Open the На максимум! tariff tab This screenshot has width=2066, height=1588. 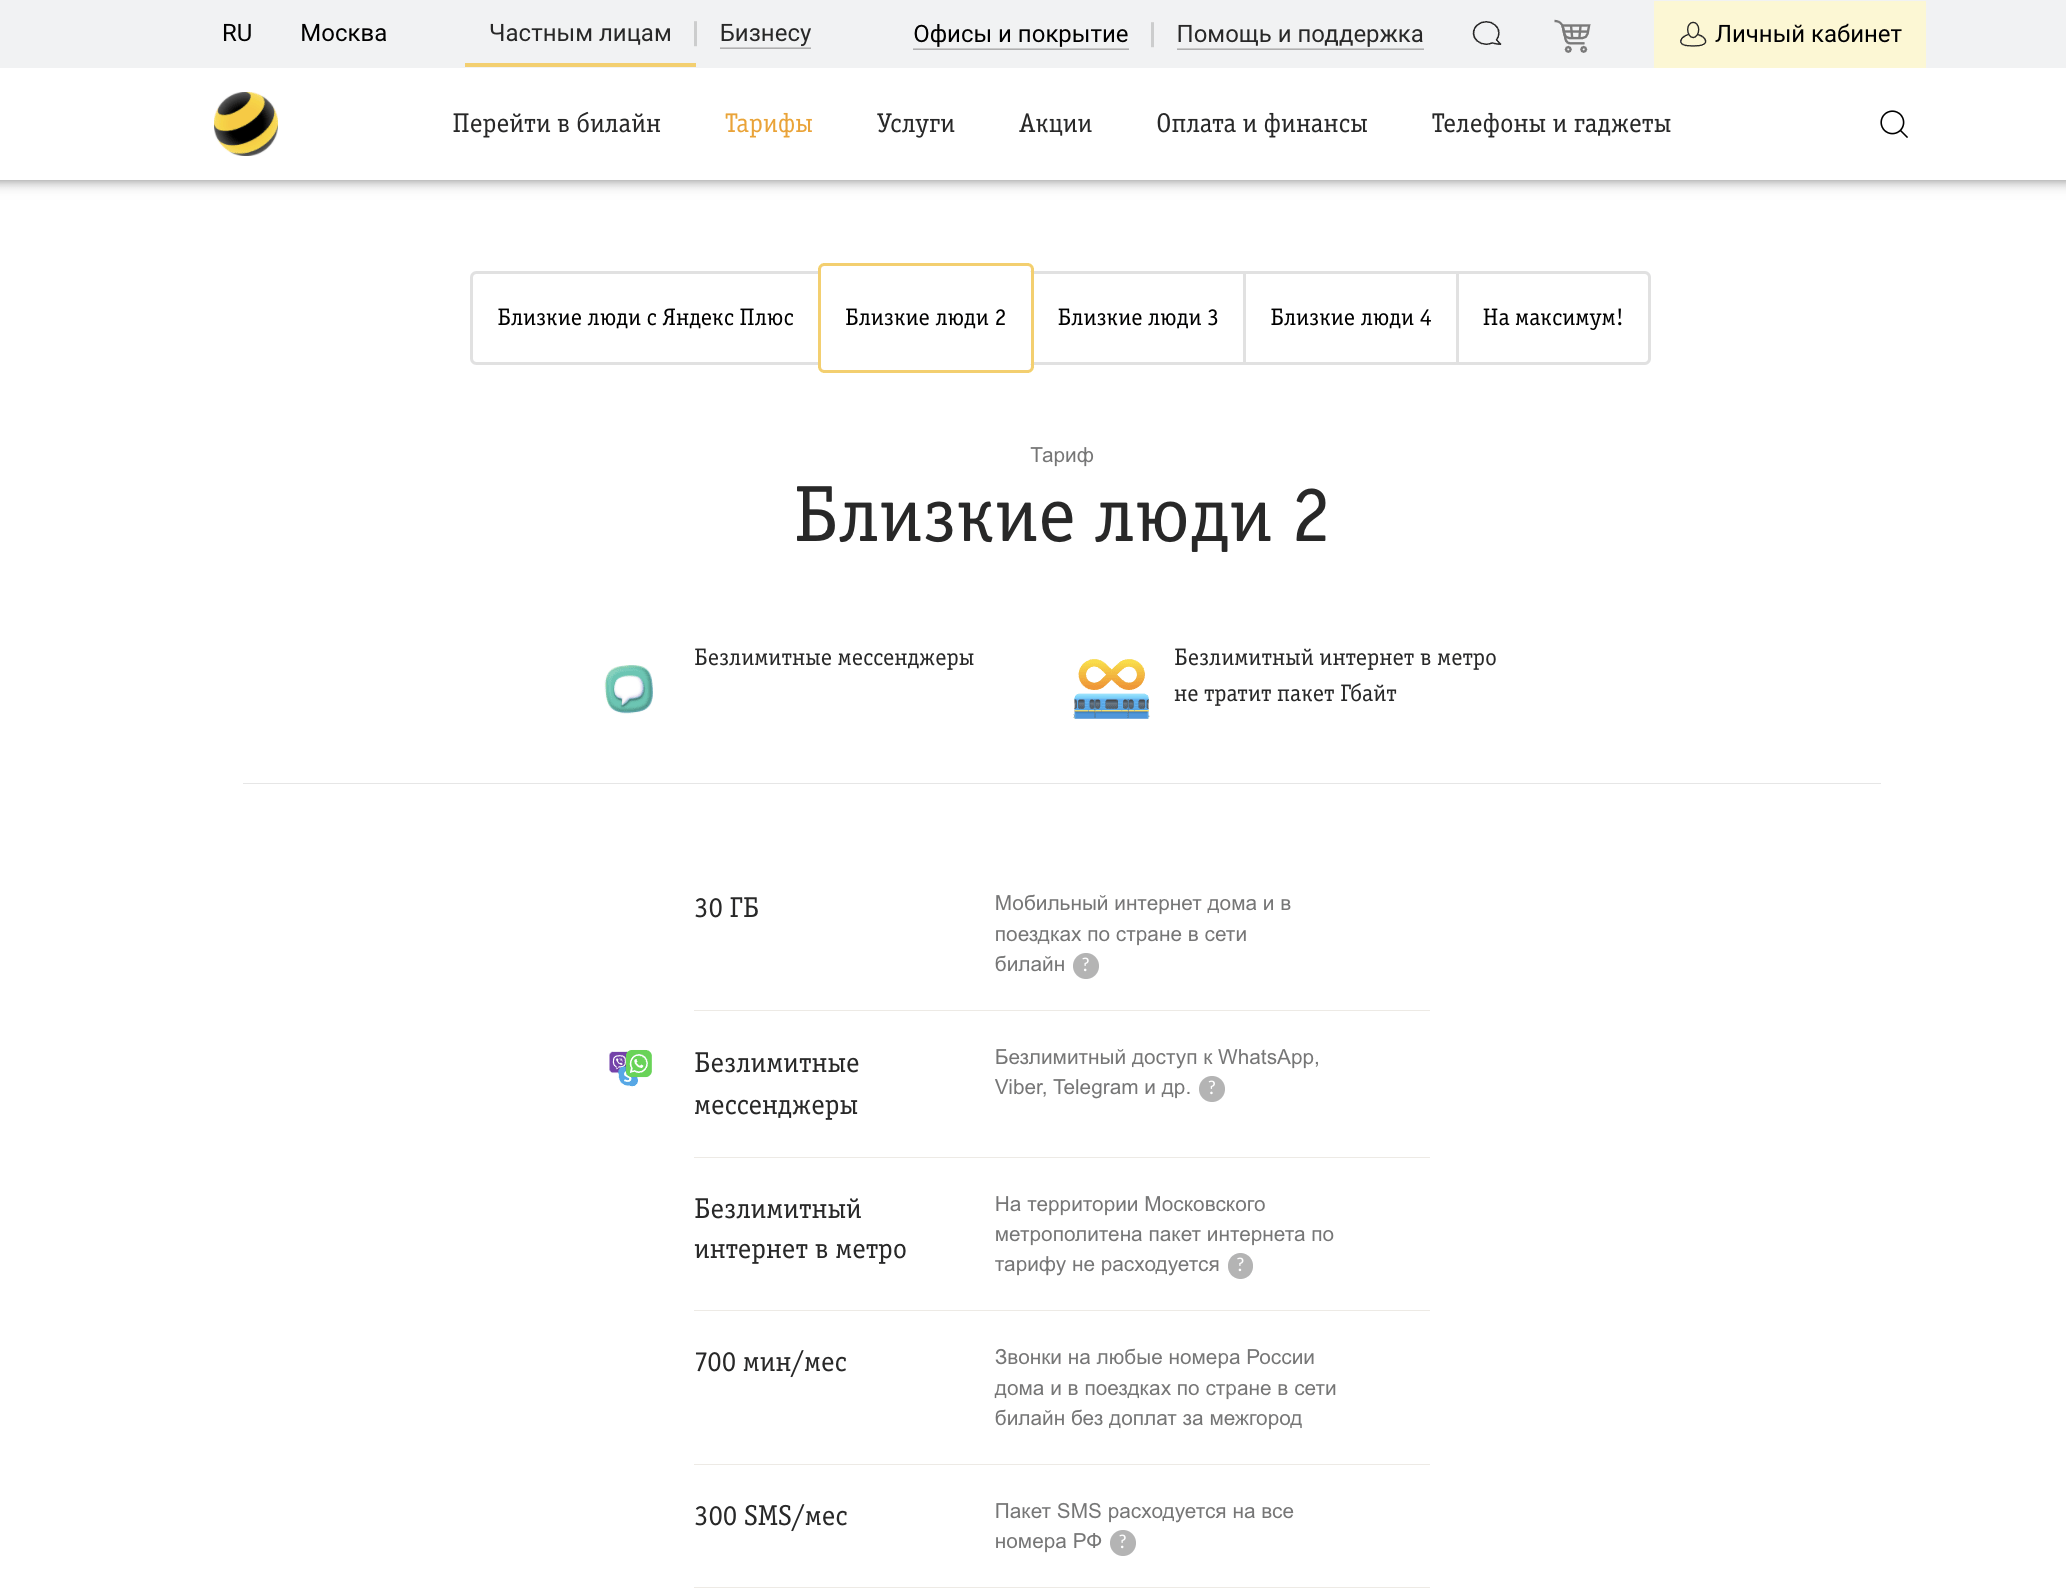(1553, 318)
